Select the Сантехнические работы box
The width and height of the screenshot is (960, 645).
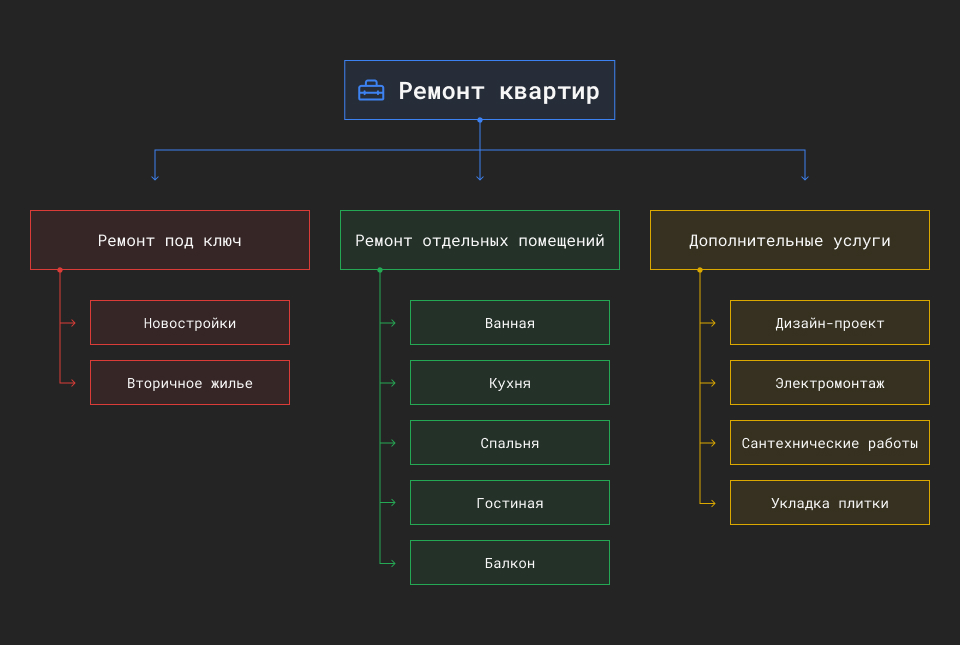tap(830, 442)
